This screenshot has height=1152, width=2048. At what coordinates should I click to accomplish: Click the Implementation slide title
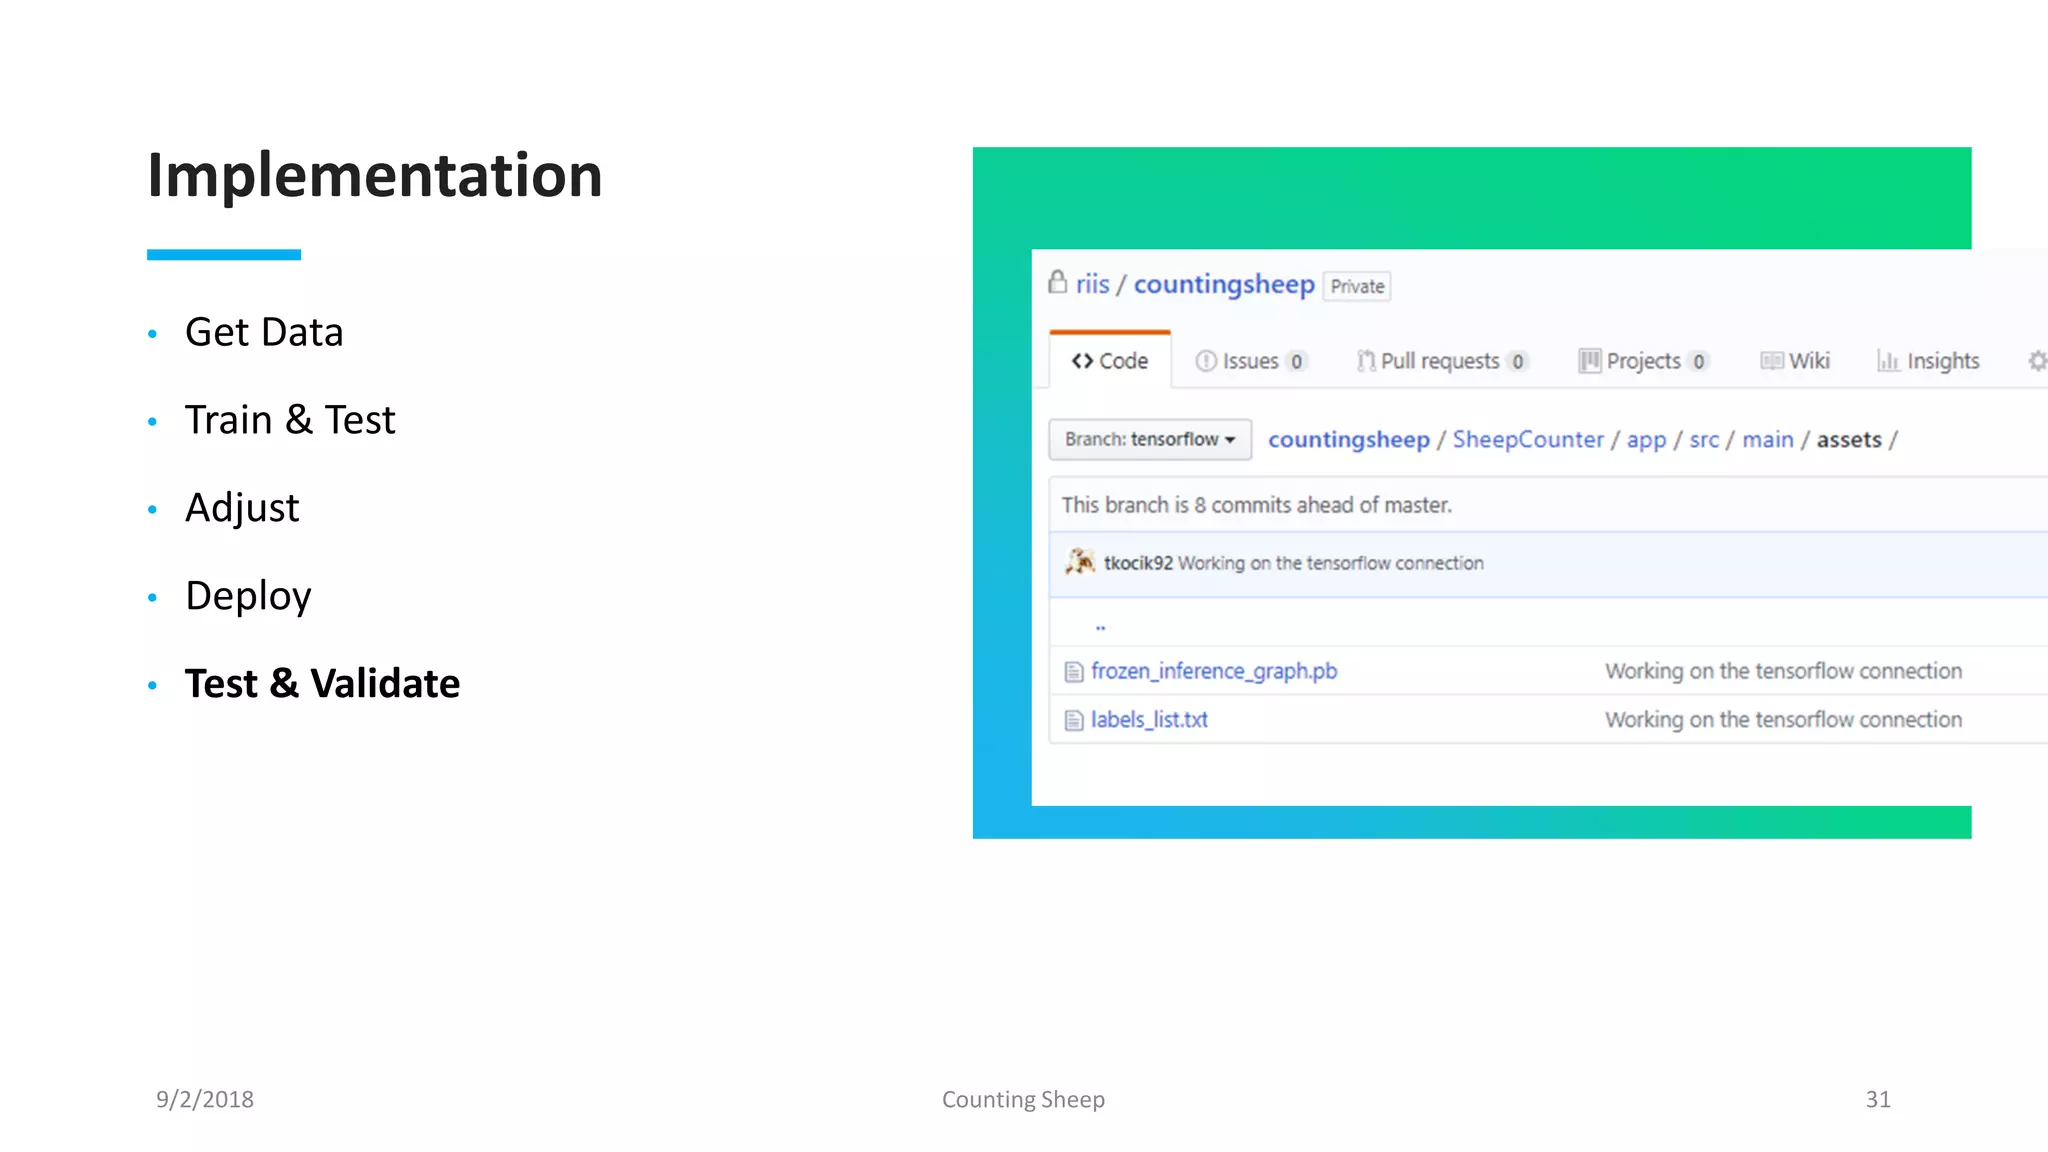tap(375, 176)
